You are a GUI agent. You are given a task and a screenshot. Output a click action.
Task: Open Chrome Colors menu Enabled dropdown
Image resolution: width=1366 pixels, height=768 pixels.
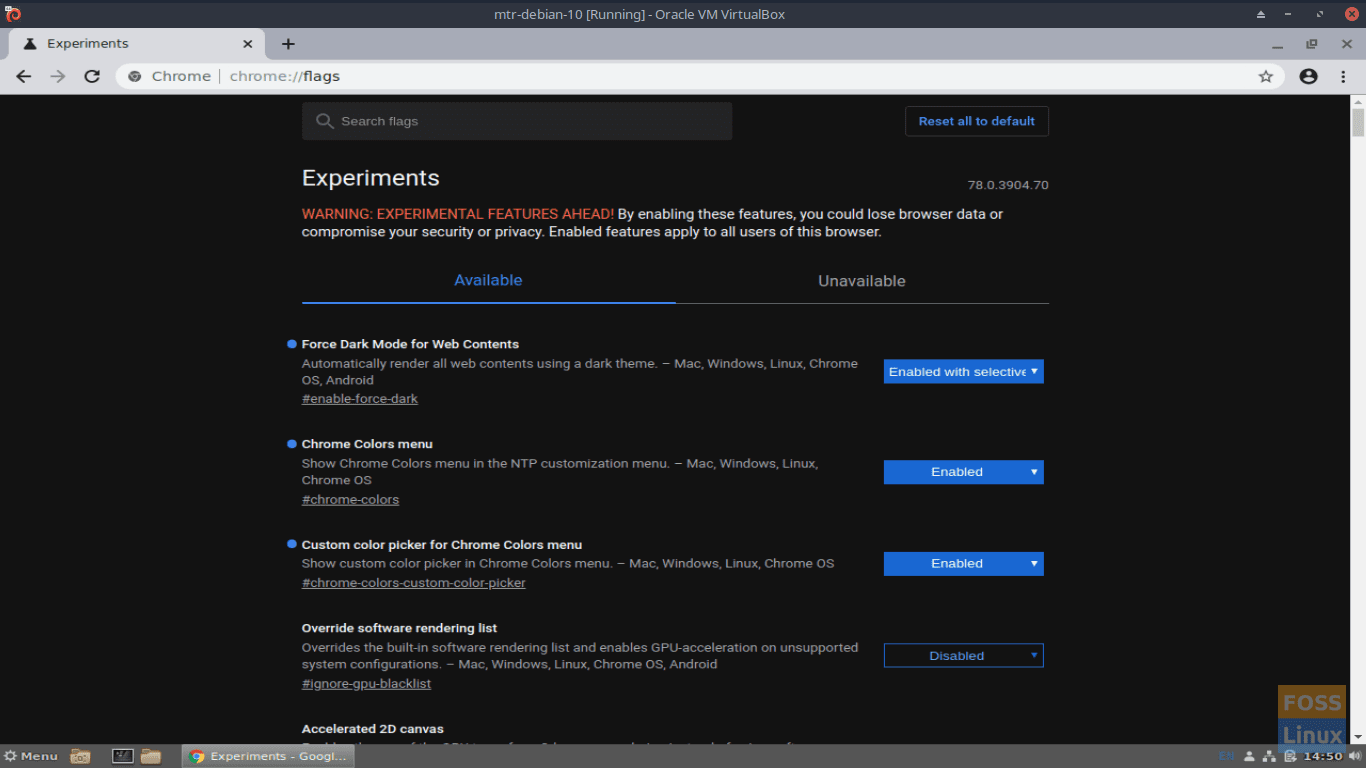coord(963,472)
